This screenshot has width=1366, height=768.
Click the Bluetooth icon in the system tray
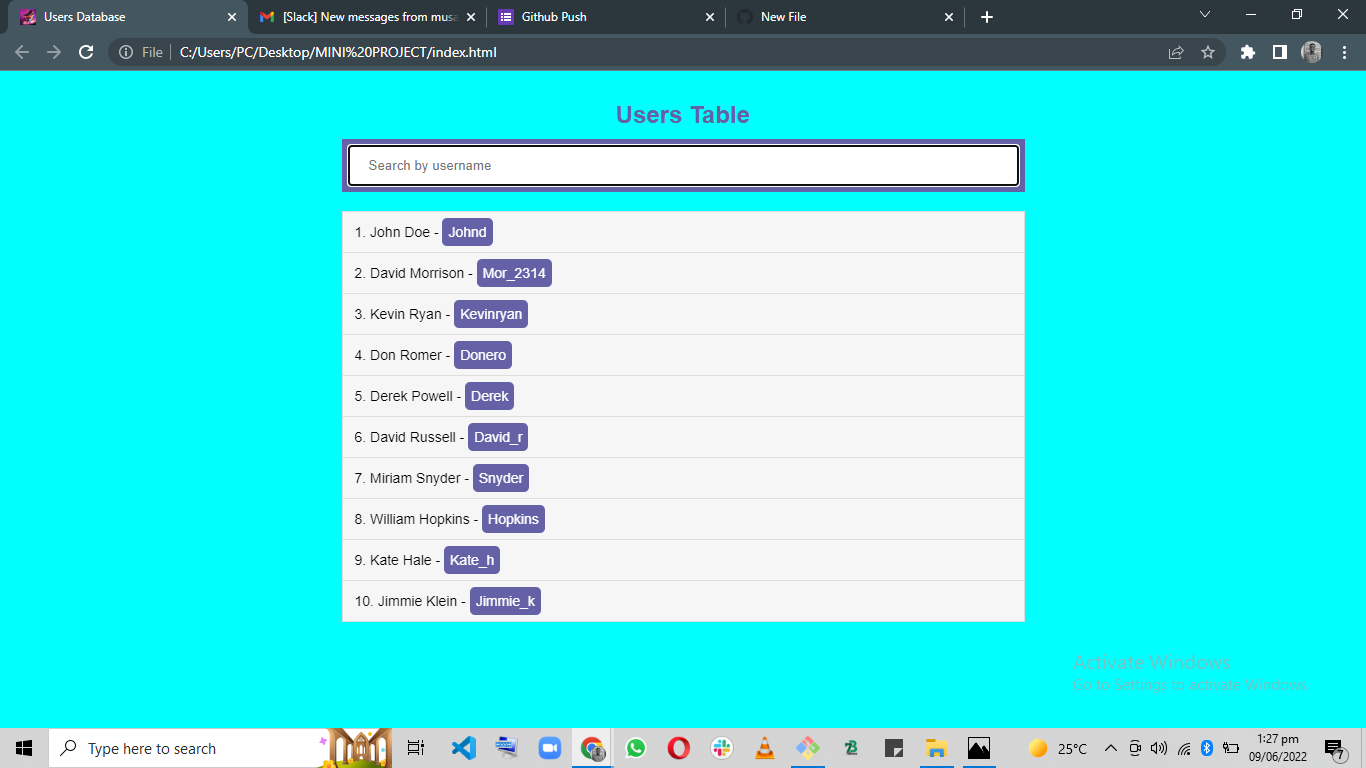coord(1207,747)
